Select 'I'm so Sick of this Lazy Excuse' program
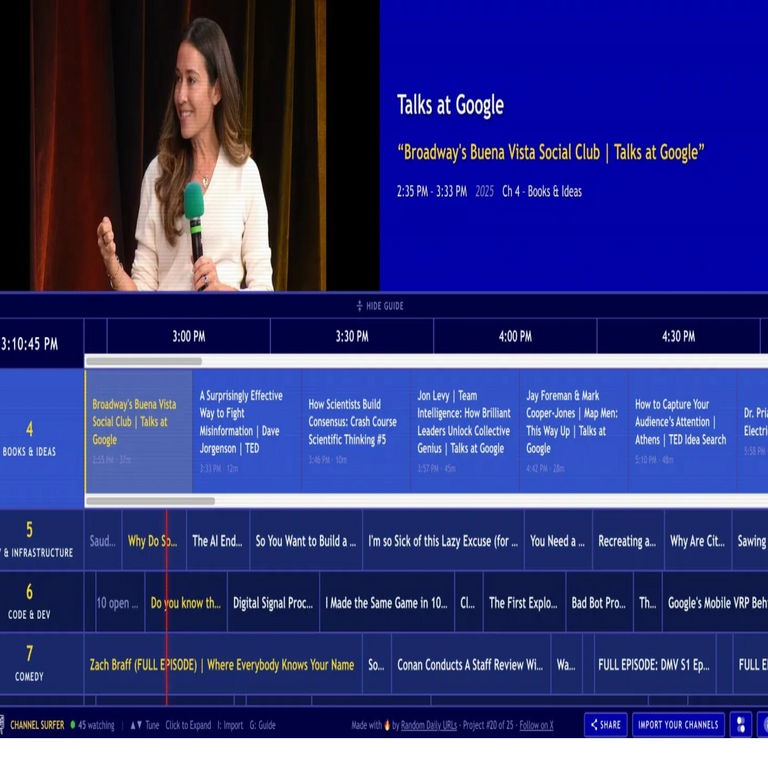The height and width of the screenshot is (768, 768). pos(443,541)
